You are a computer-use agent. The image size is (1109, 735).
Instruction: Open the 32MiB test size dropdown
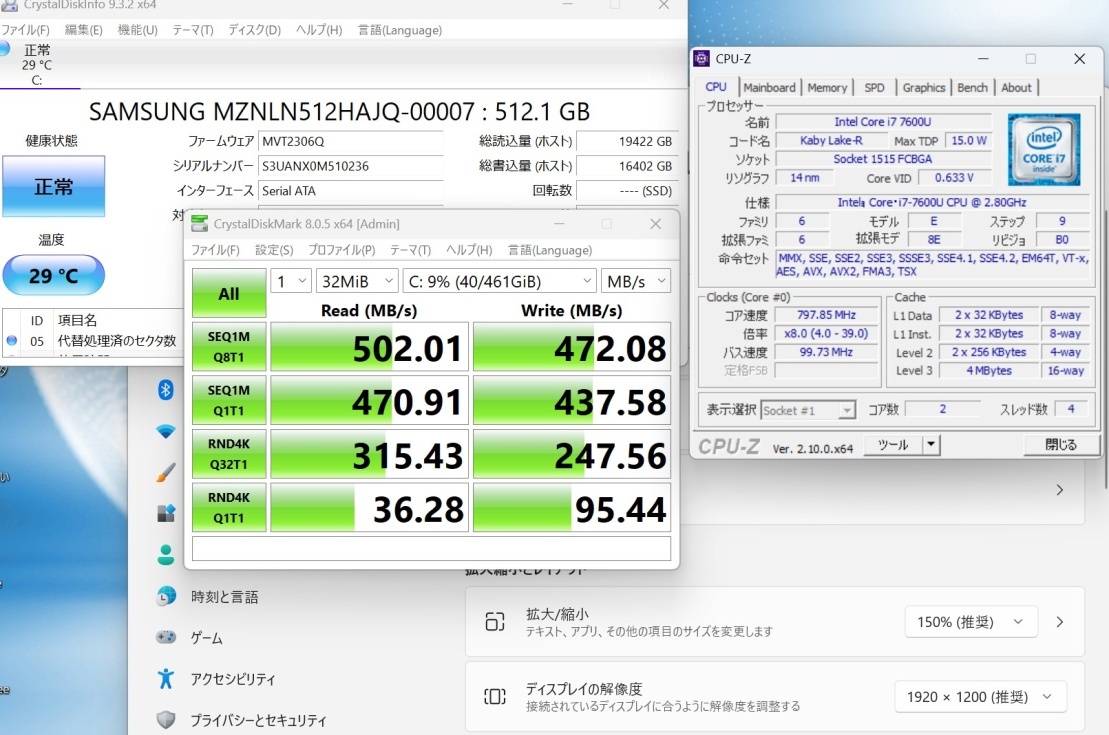[357, 282]
